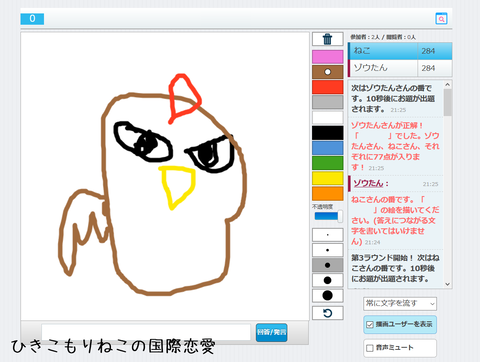Select the pink color swatch
This screenshot has height=362, width=480.
click(327, 57)
